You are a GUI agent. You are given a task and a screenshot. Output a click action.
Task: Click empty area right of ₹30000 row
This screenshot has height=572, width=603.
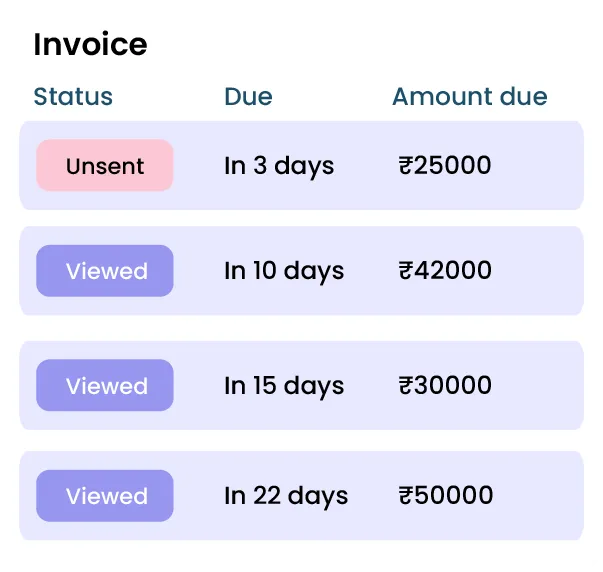pos(540,386)
